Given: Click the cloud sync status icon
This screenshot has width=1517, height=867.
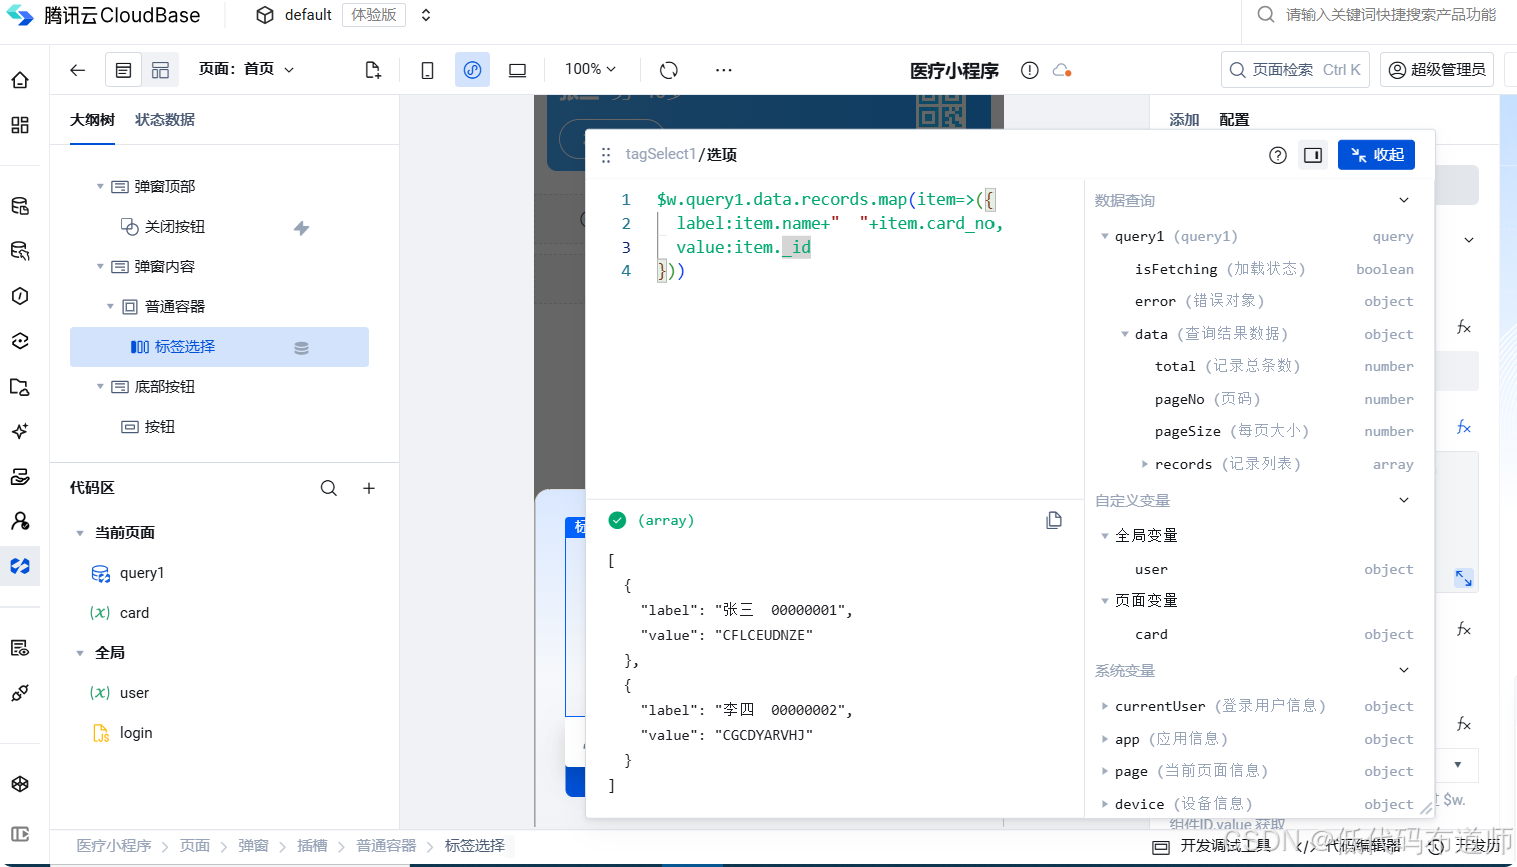Looking at the screenshot, I should pyautogui.click(x=1062, y=70).
